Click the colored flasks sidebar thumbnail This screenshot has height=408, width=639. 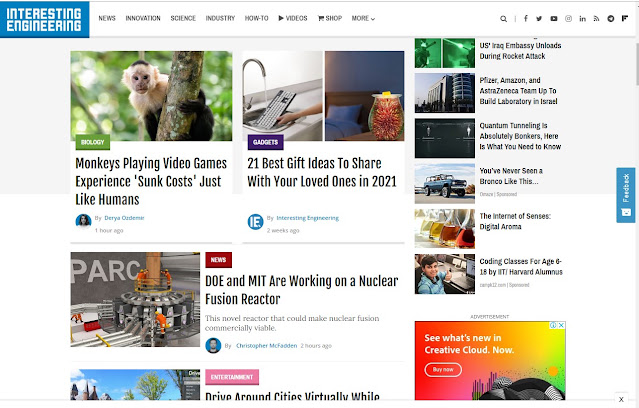(x=445, y=229)
